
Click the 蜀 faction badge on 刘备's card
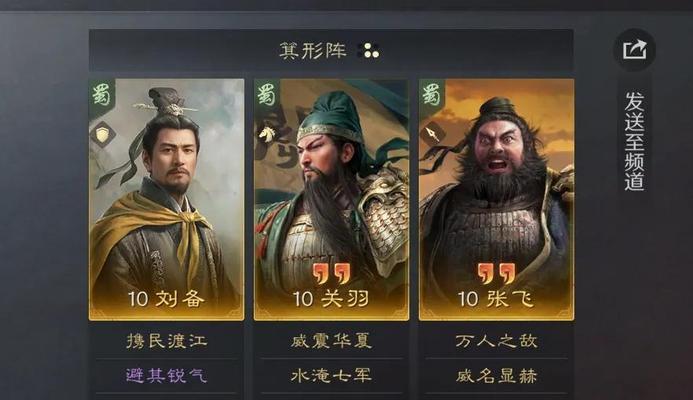(x=102, y=93)
